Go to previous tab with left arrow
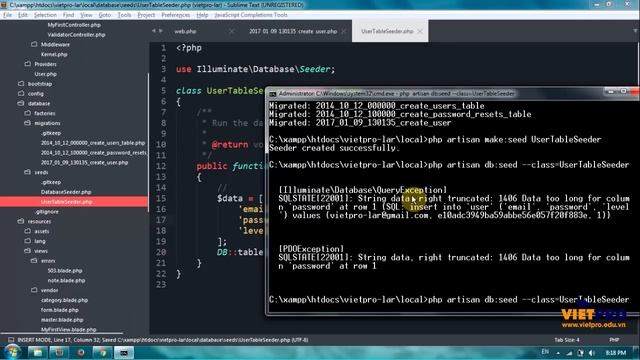This screenshot has width=640, height=360. click(153, 31)
